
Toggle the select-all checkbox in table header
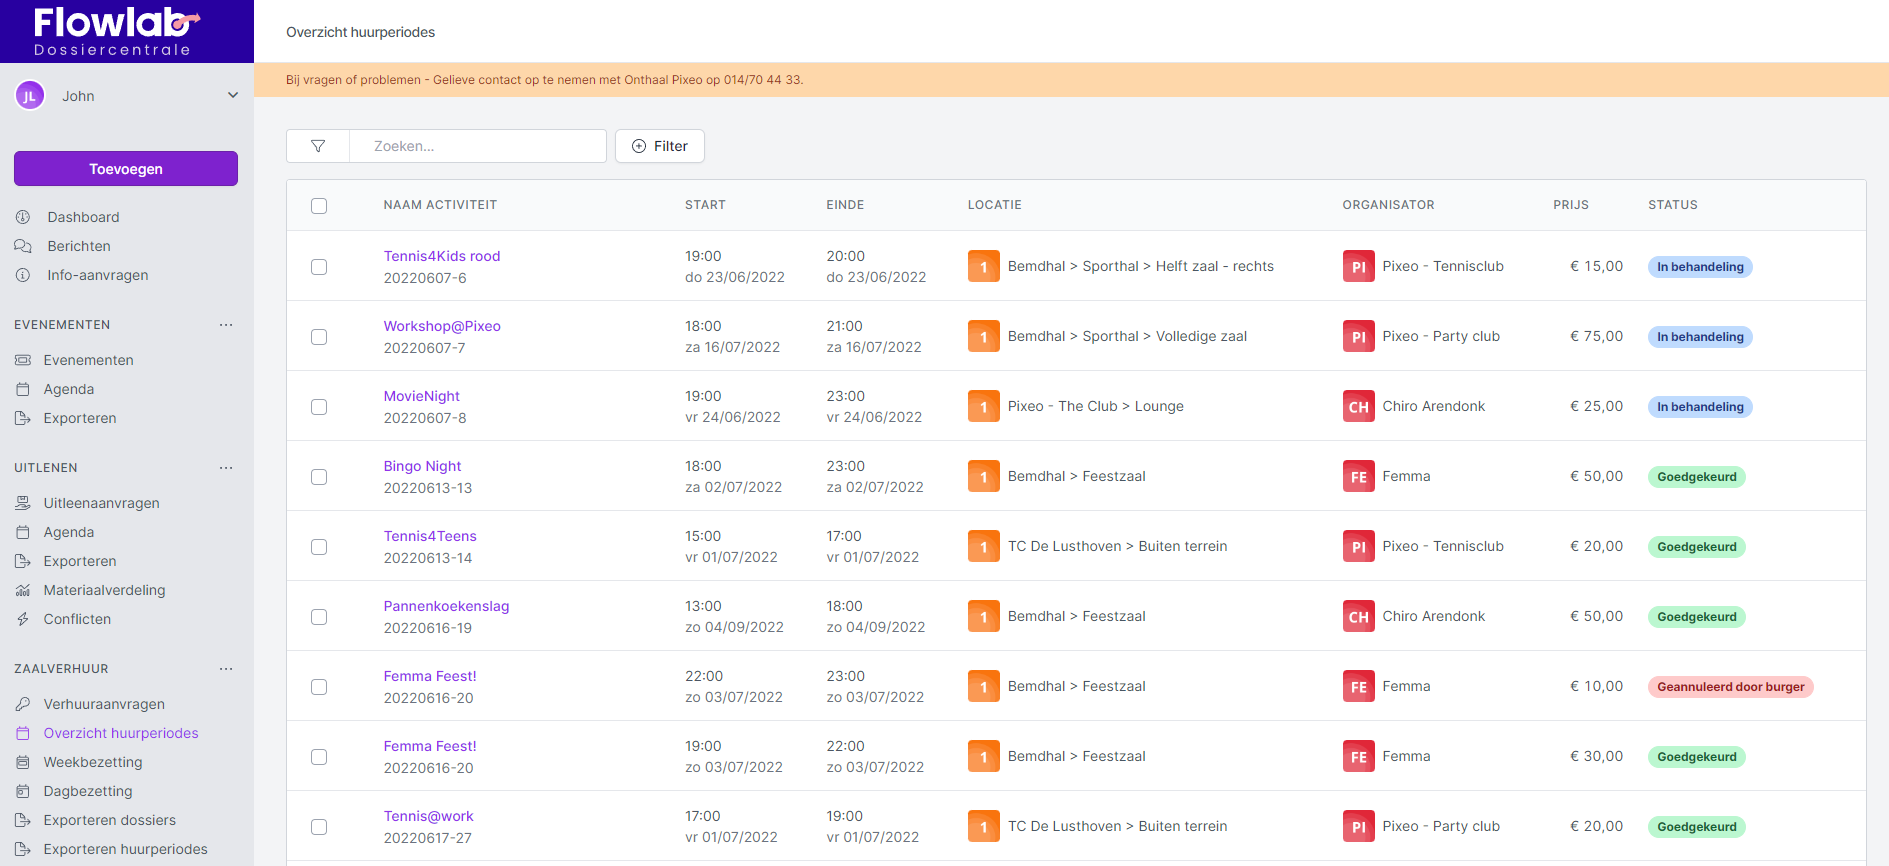[319, 206]
